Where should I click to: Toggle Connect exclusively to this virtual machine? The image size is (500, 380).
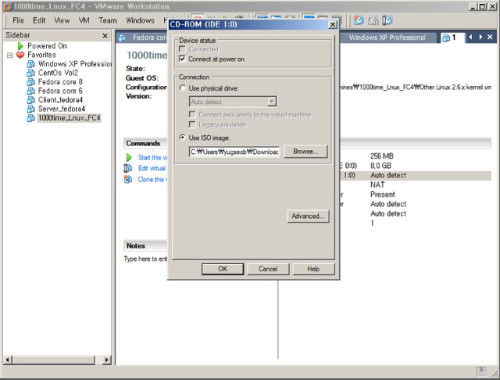(192, 114)
